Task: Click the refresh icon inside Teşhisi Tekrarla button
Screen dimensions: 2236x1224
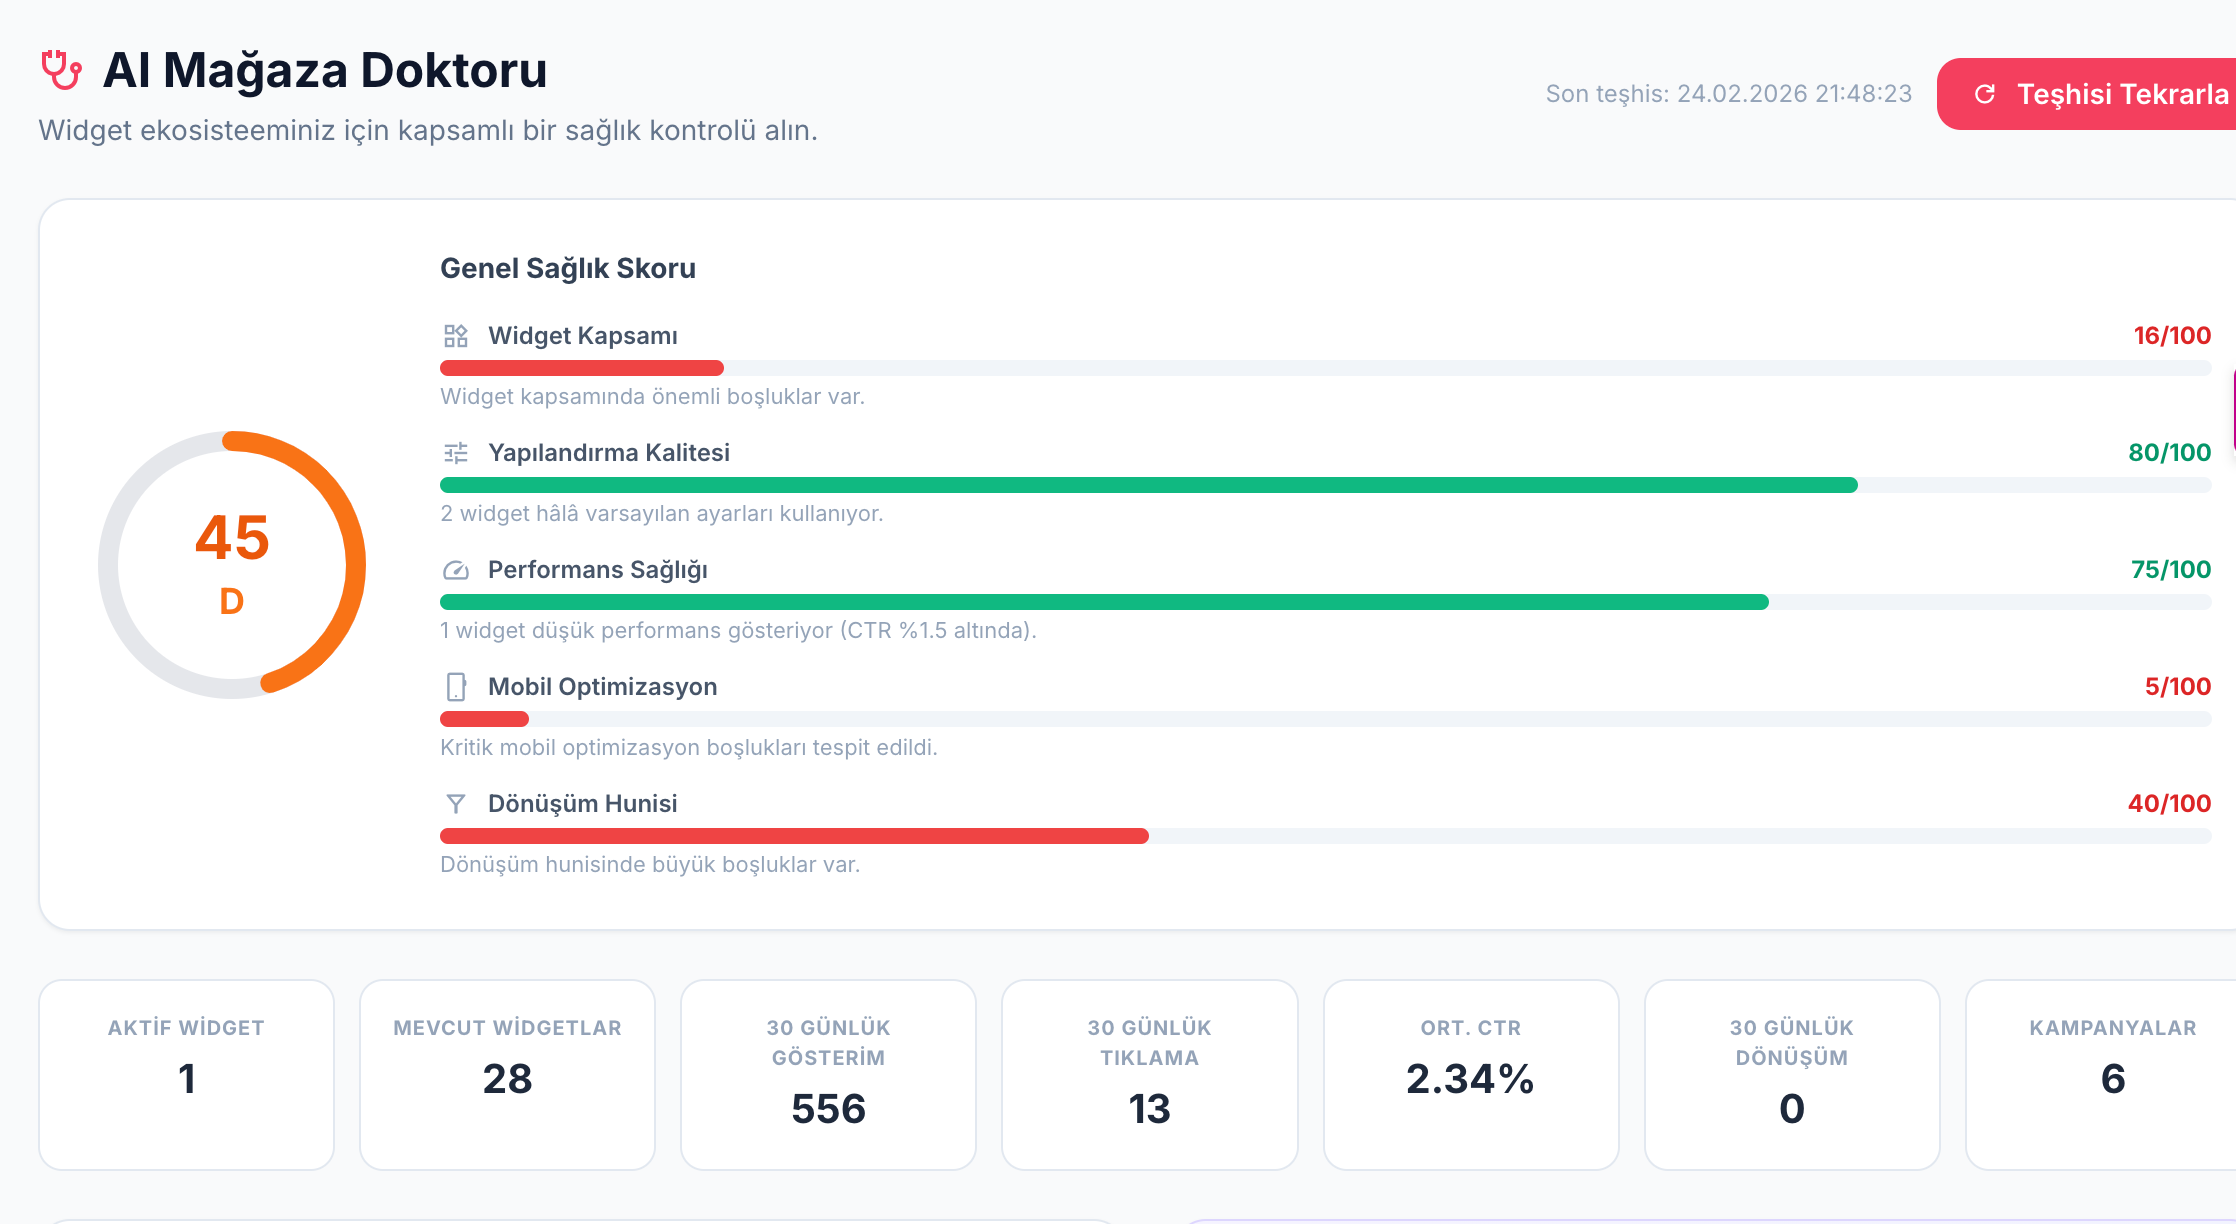Action: 1986,93
